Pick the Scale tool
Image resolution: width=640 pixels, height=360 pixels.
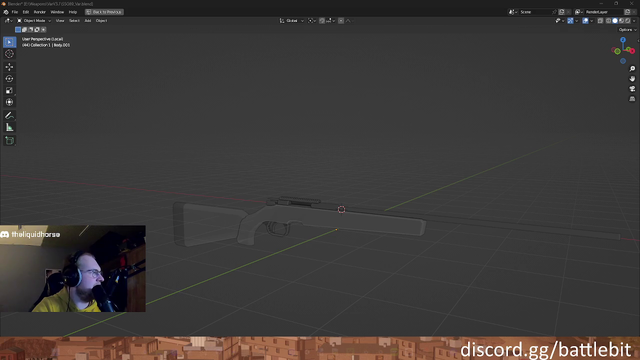click(x=9, y=91)
